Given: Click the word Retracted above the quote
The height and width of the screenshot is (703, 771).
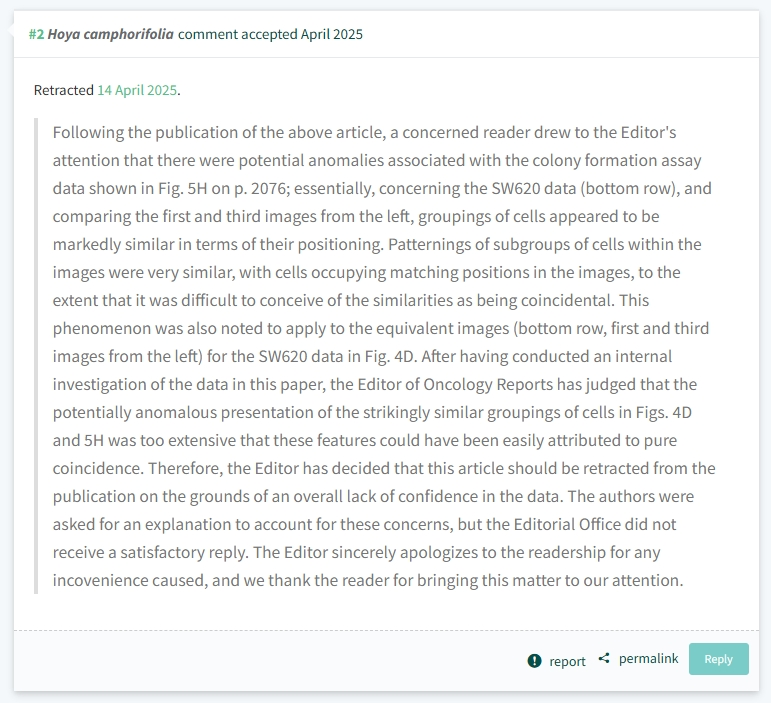Looking at the screenshot, I should click(x=63, y=90).
